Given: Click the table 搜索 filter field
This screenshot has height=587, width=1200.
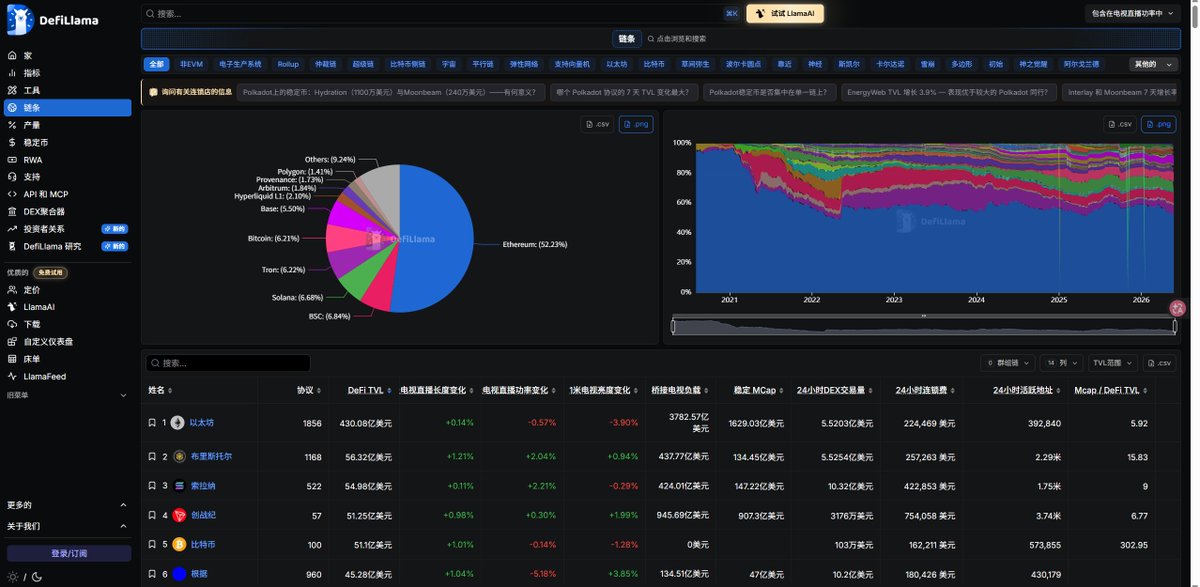Looking at the screenshot, I should coord(227,363).
